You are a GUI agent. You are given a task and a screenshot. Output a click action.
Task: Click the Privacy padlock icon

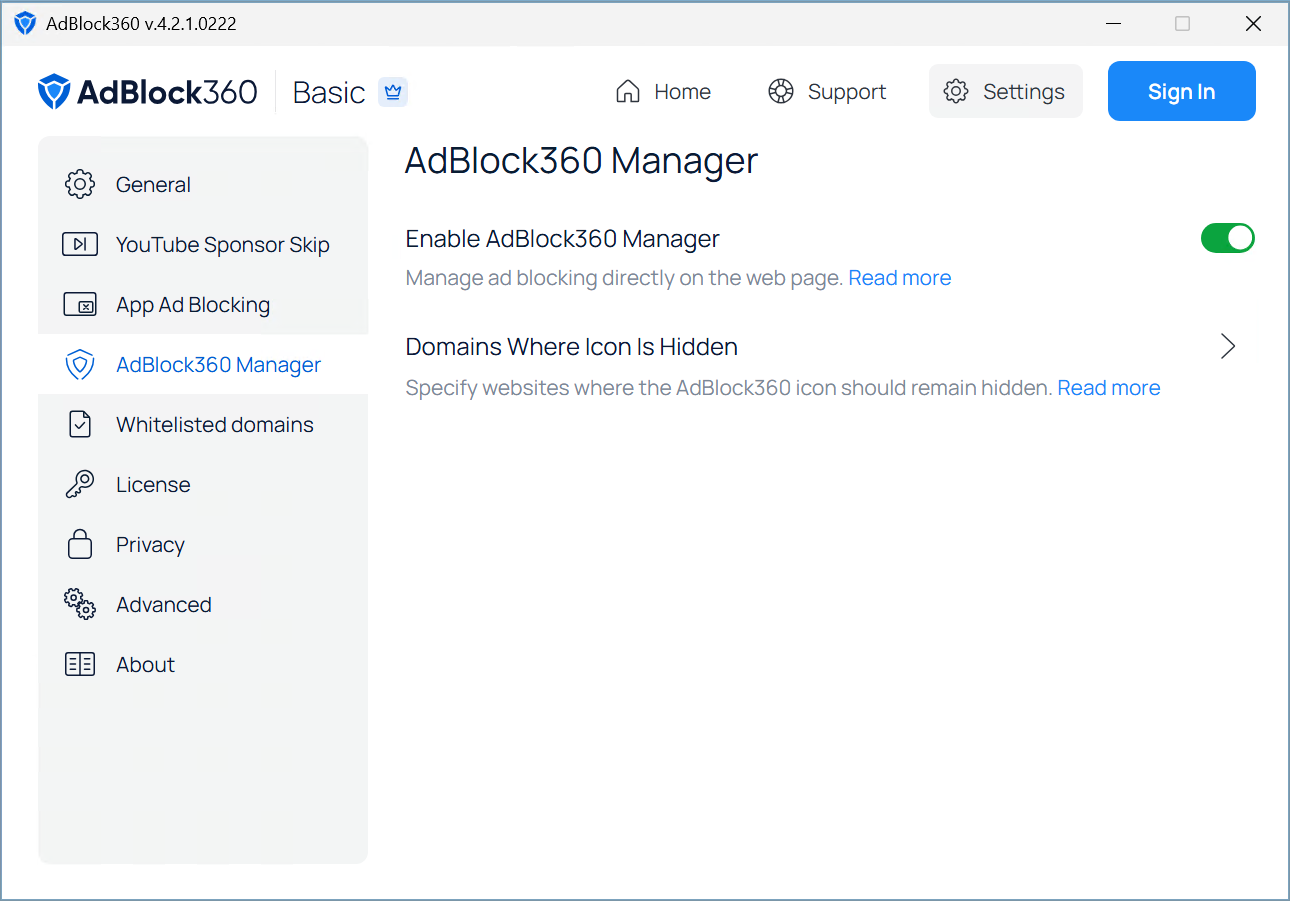point(80,544)
